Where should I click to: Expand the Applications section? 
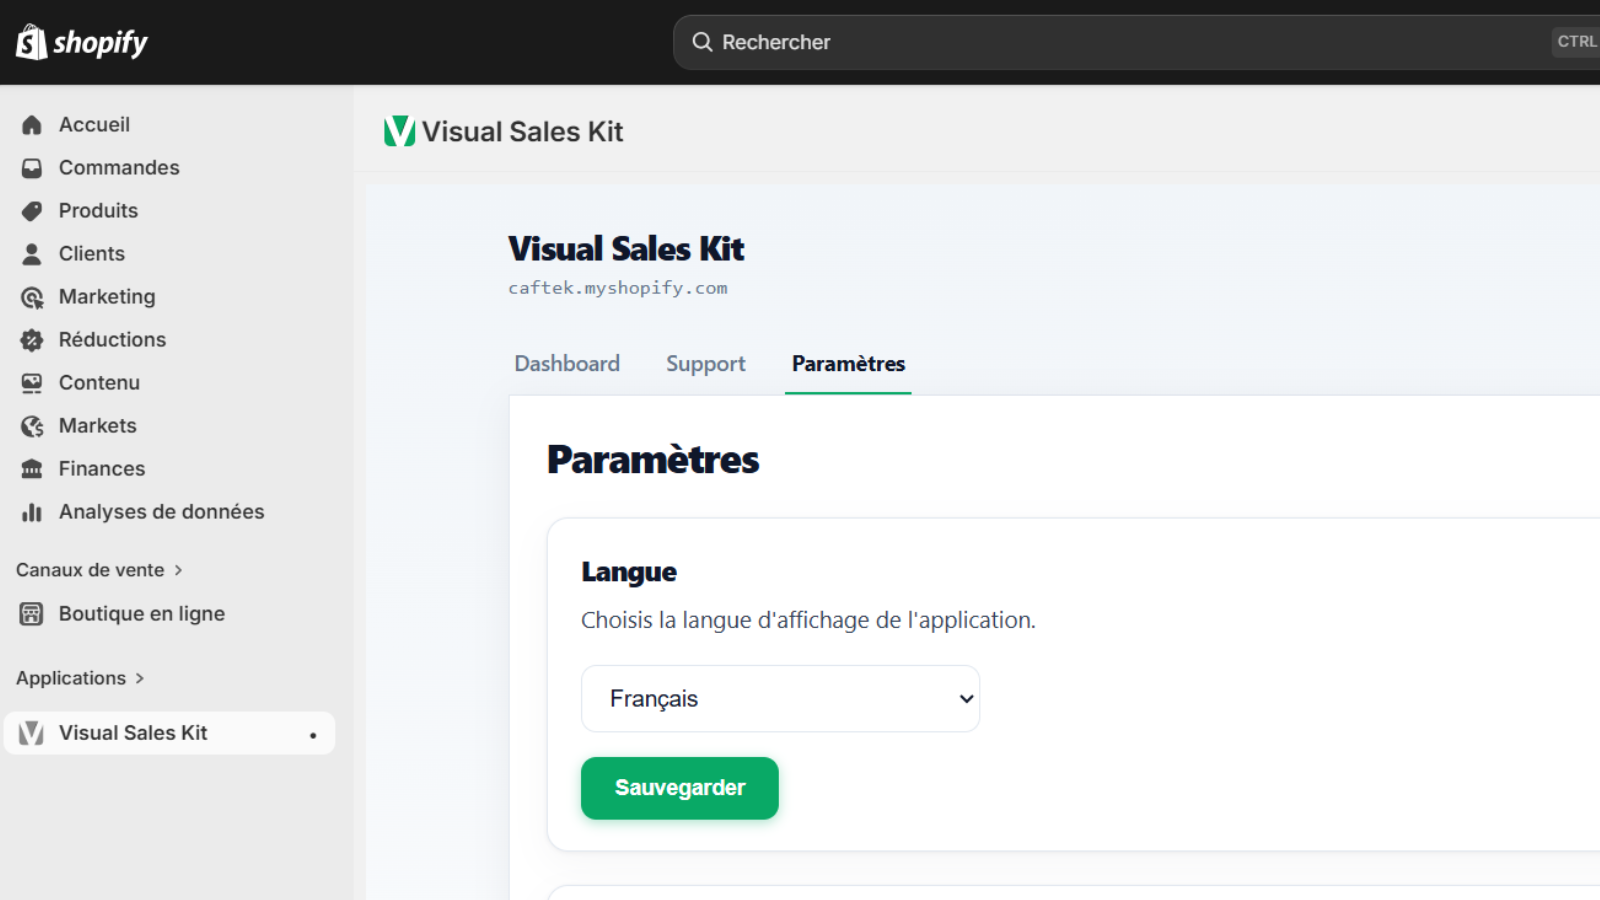(x=80, y=678)
